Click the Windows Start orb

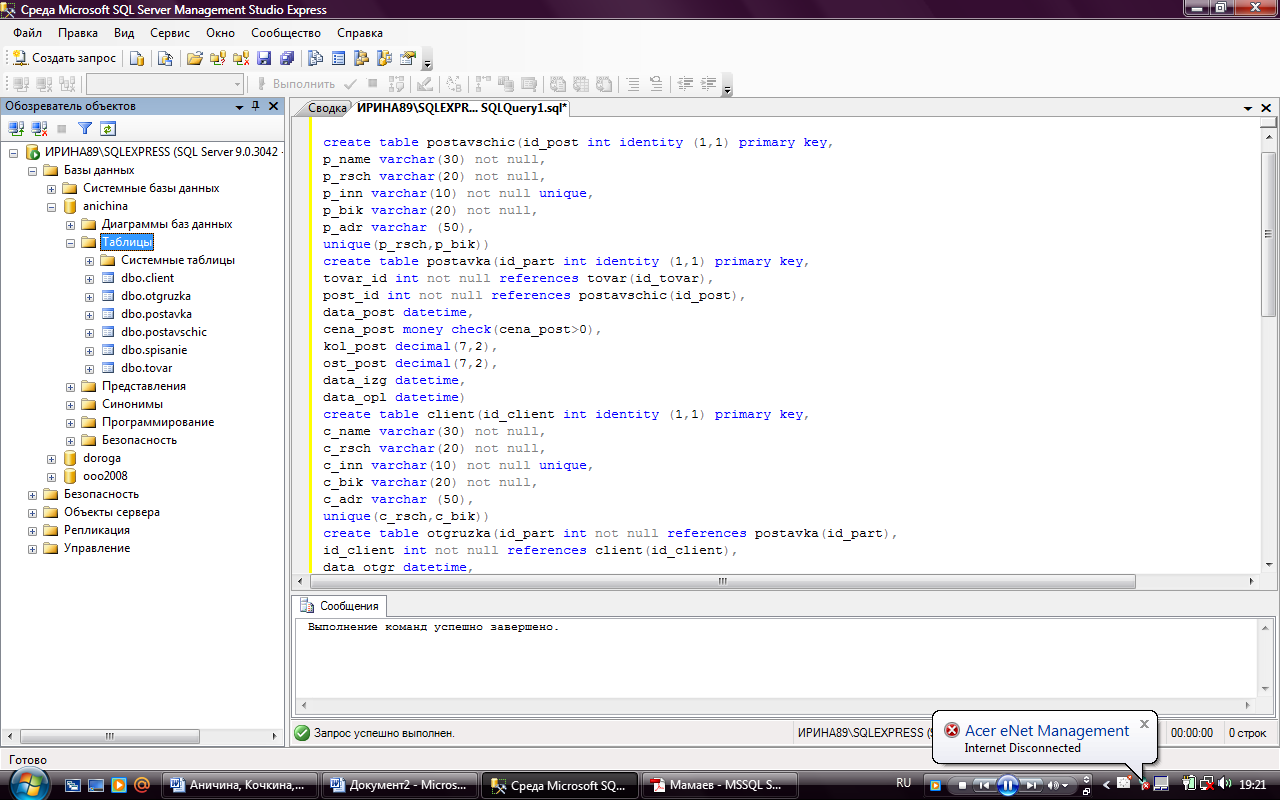coord(29,784)
